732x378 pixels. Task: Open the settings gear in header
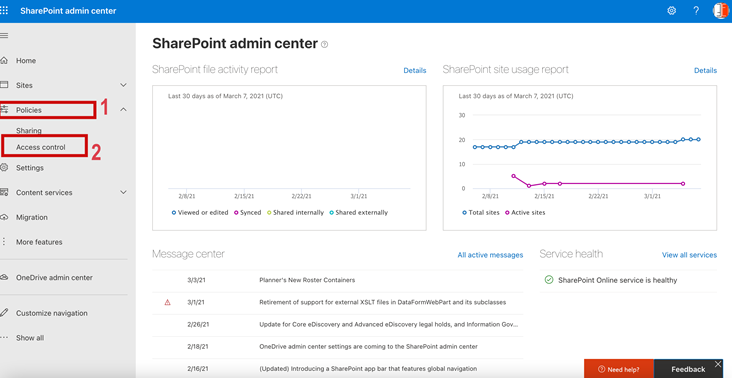671,11
